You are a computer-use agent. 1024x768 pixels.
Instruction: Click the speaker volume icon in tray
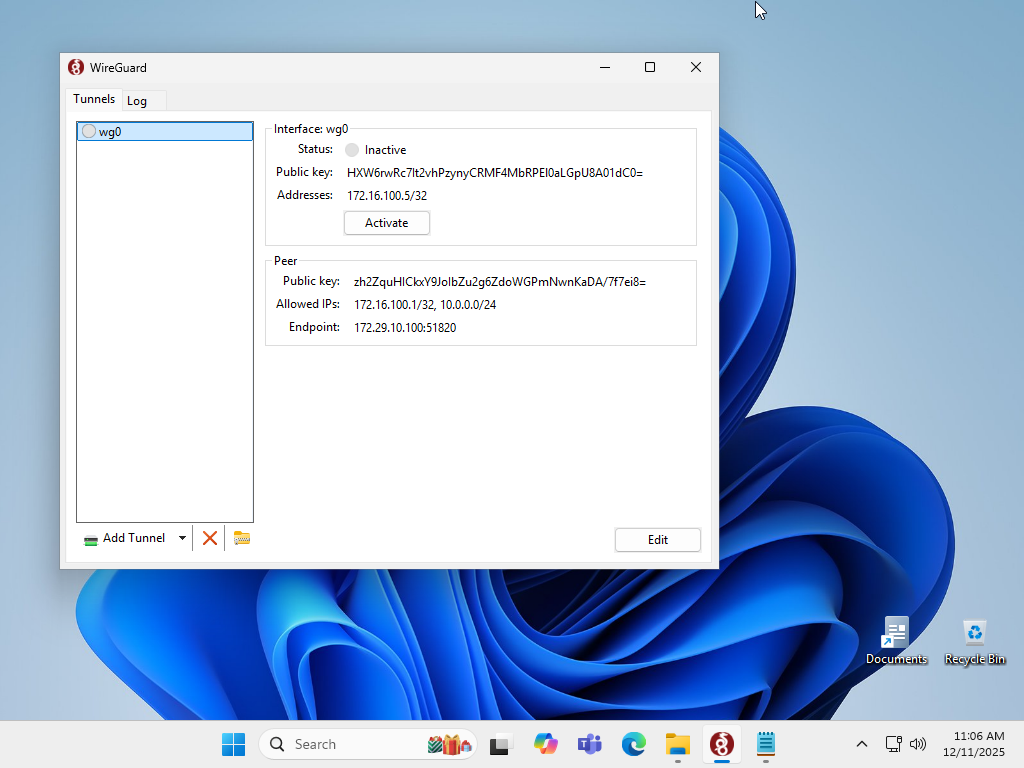(x=918, y=744)
